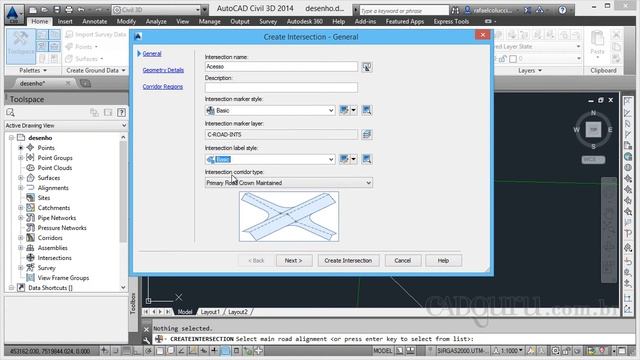Select the Points node icon in Toolspace
The height and width of the screenshot is (360, 640).
click(x=30, y=147)
